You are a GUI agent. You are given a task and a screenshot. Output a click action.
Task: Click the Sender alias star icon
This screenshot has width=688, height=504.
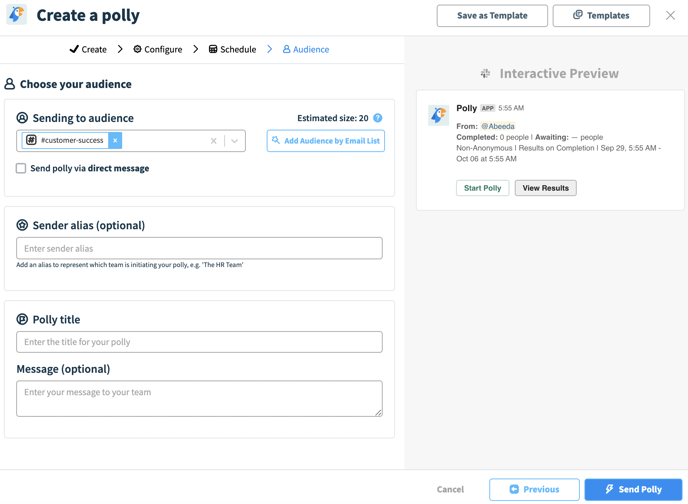click(22, 225)
